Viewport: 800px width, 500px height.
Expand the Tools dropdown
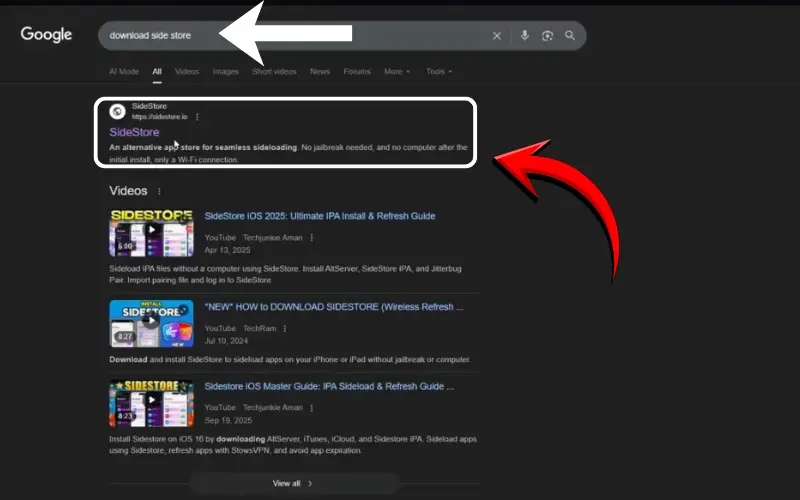tap(438, 72)
